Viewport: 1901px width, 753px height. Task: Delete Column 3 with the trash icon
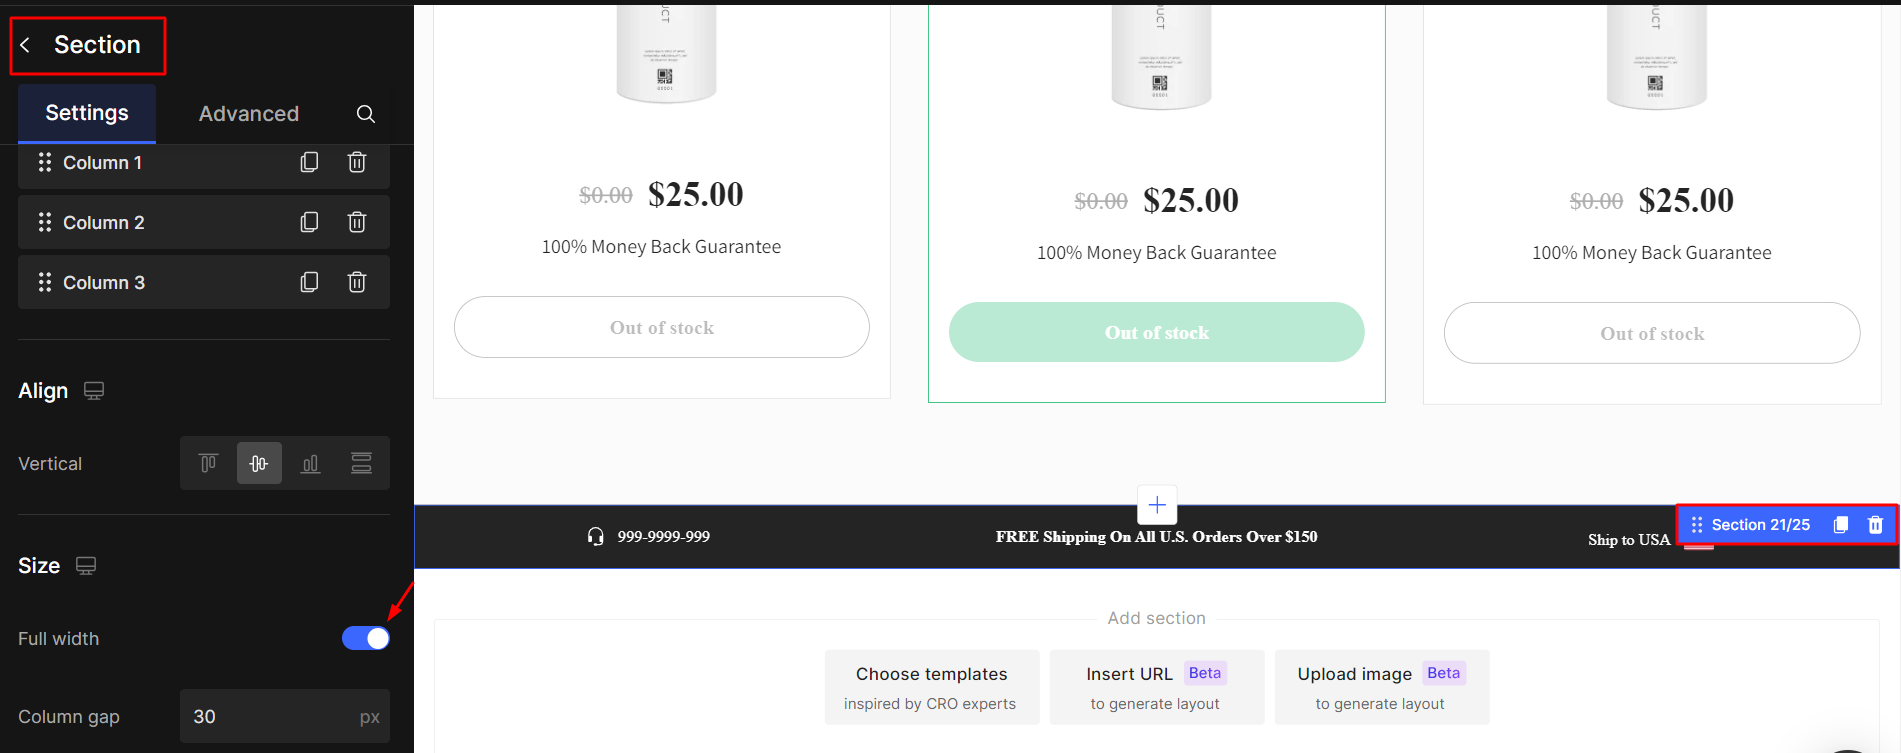357,282
